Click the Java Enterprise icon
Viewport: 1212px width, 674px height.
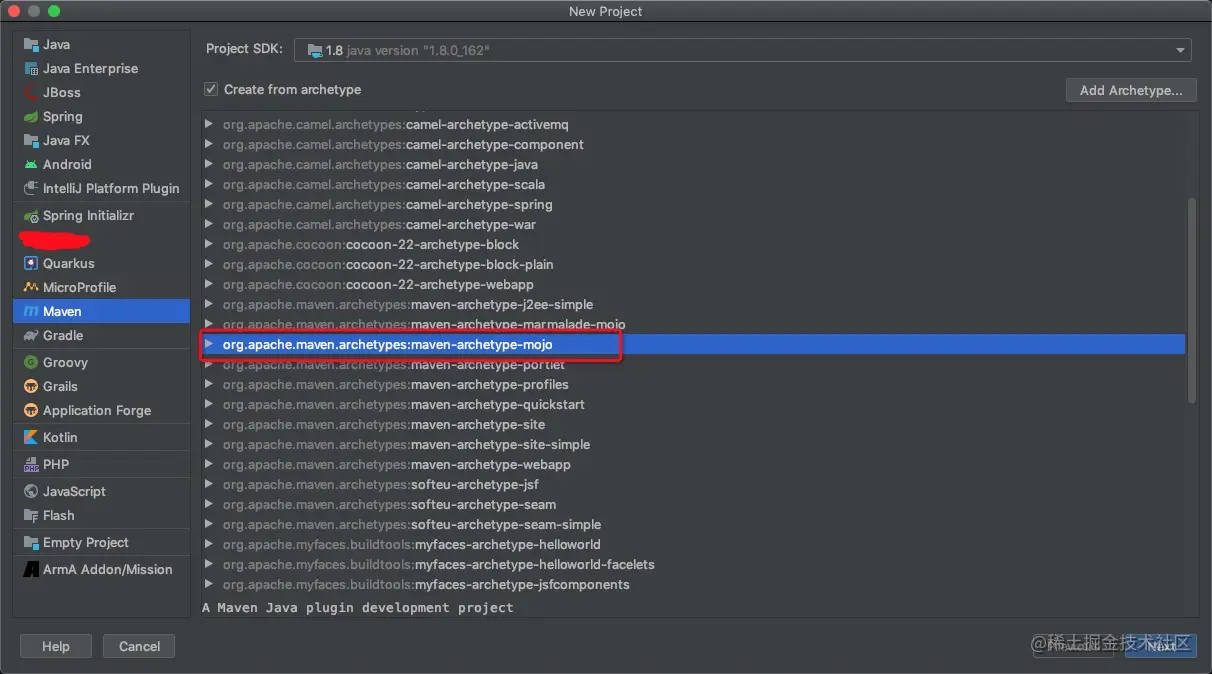coord(31,69)
